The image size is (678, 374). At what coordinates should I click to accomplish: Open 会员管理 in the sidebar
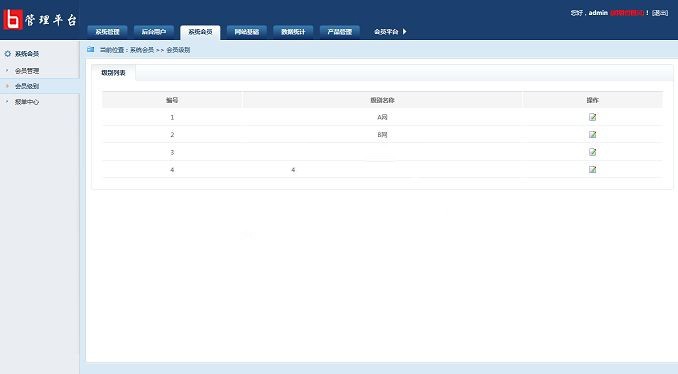pyautogui.click(x=27, y=71)
